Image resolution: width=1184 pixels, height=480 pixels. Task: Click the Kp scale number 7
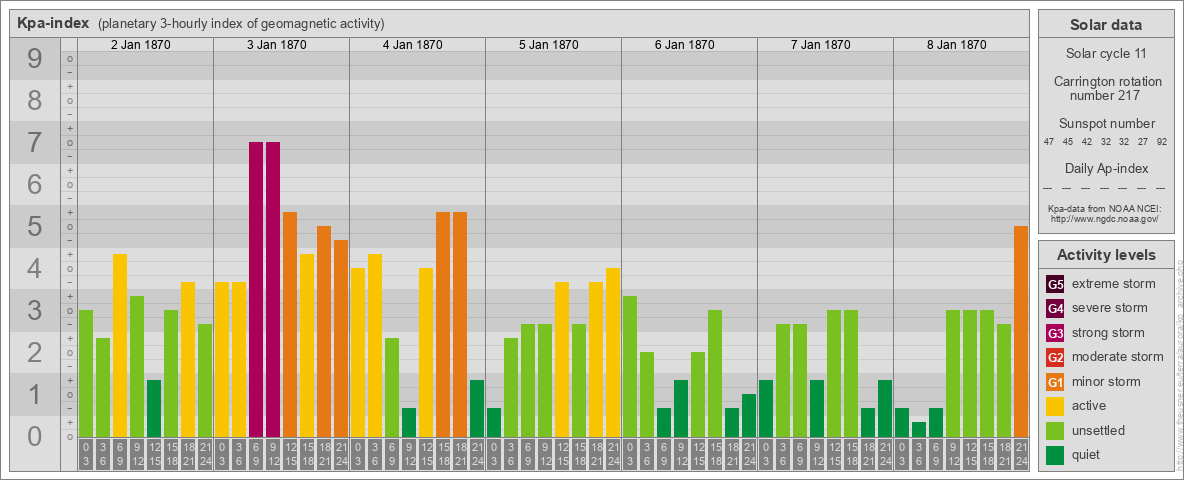pos(35,143)
